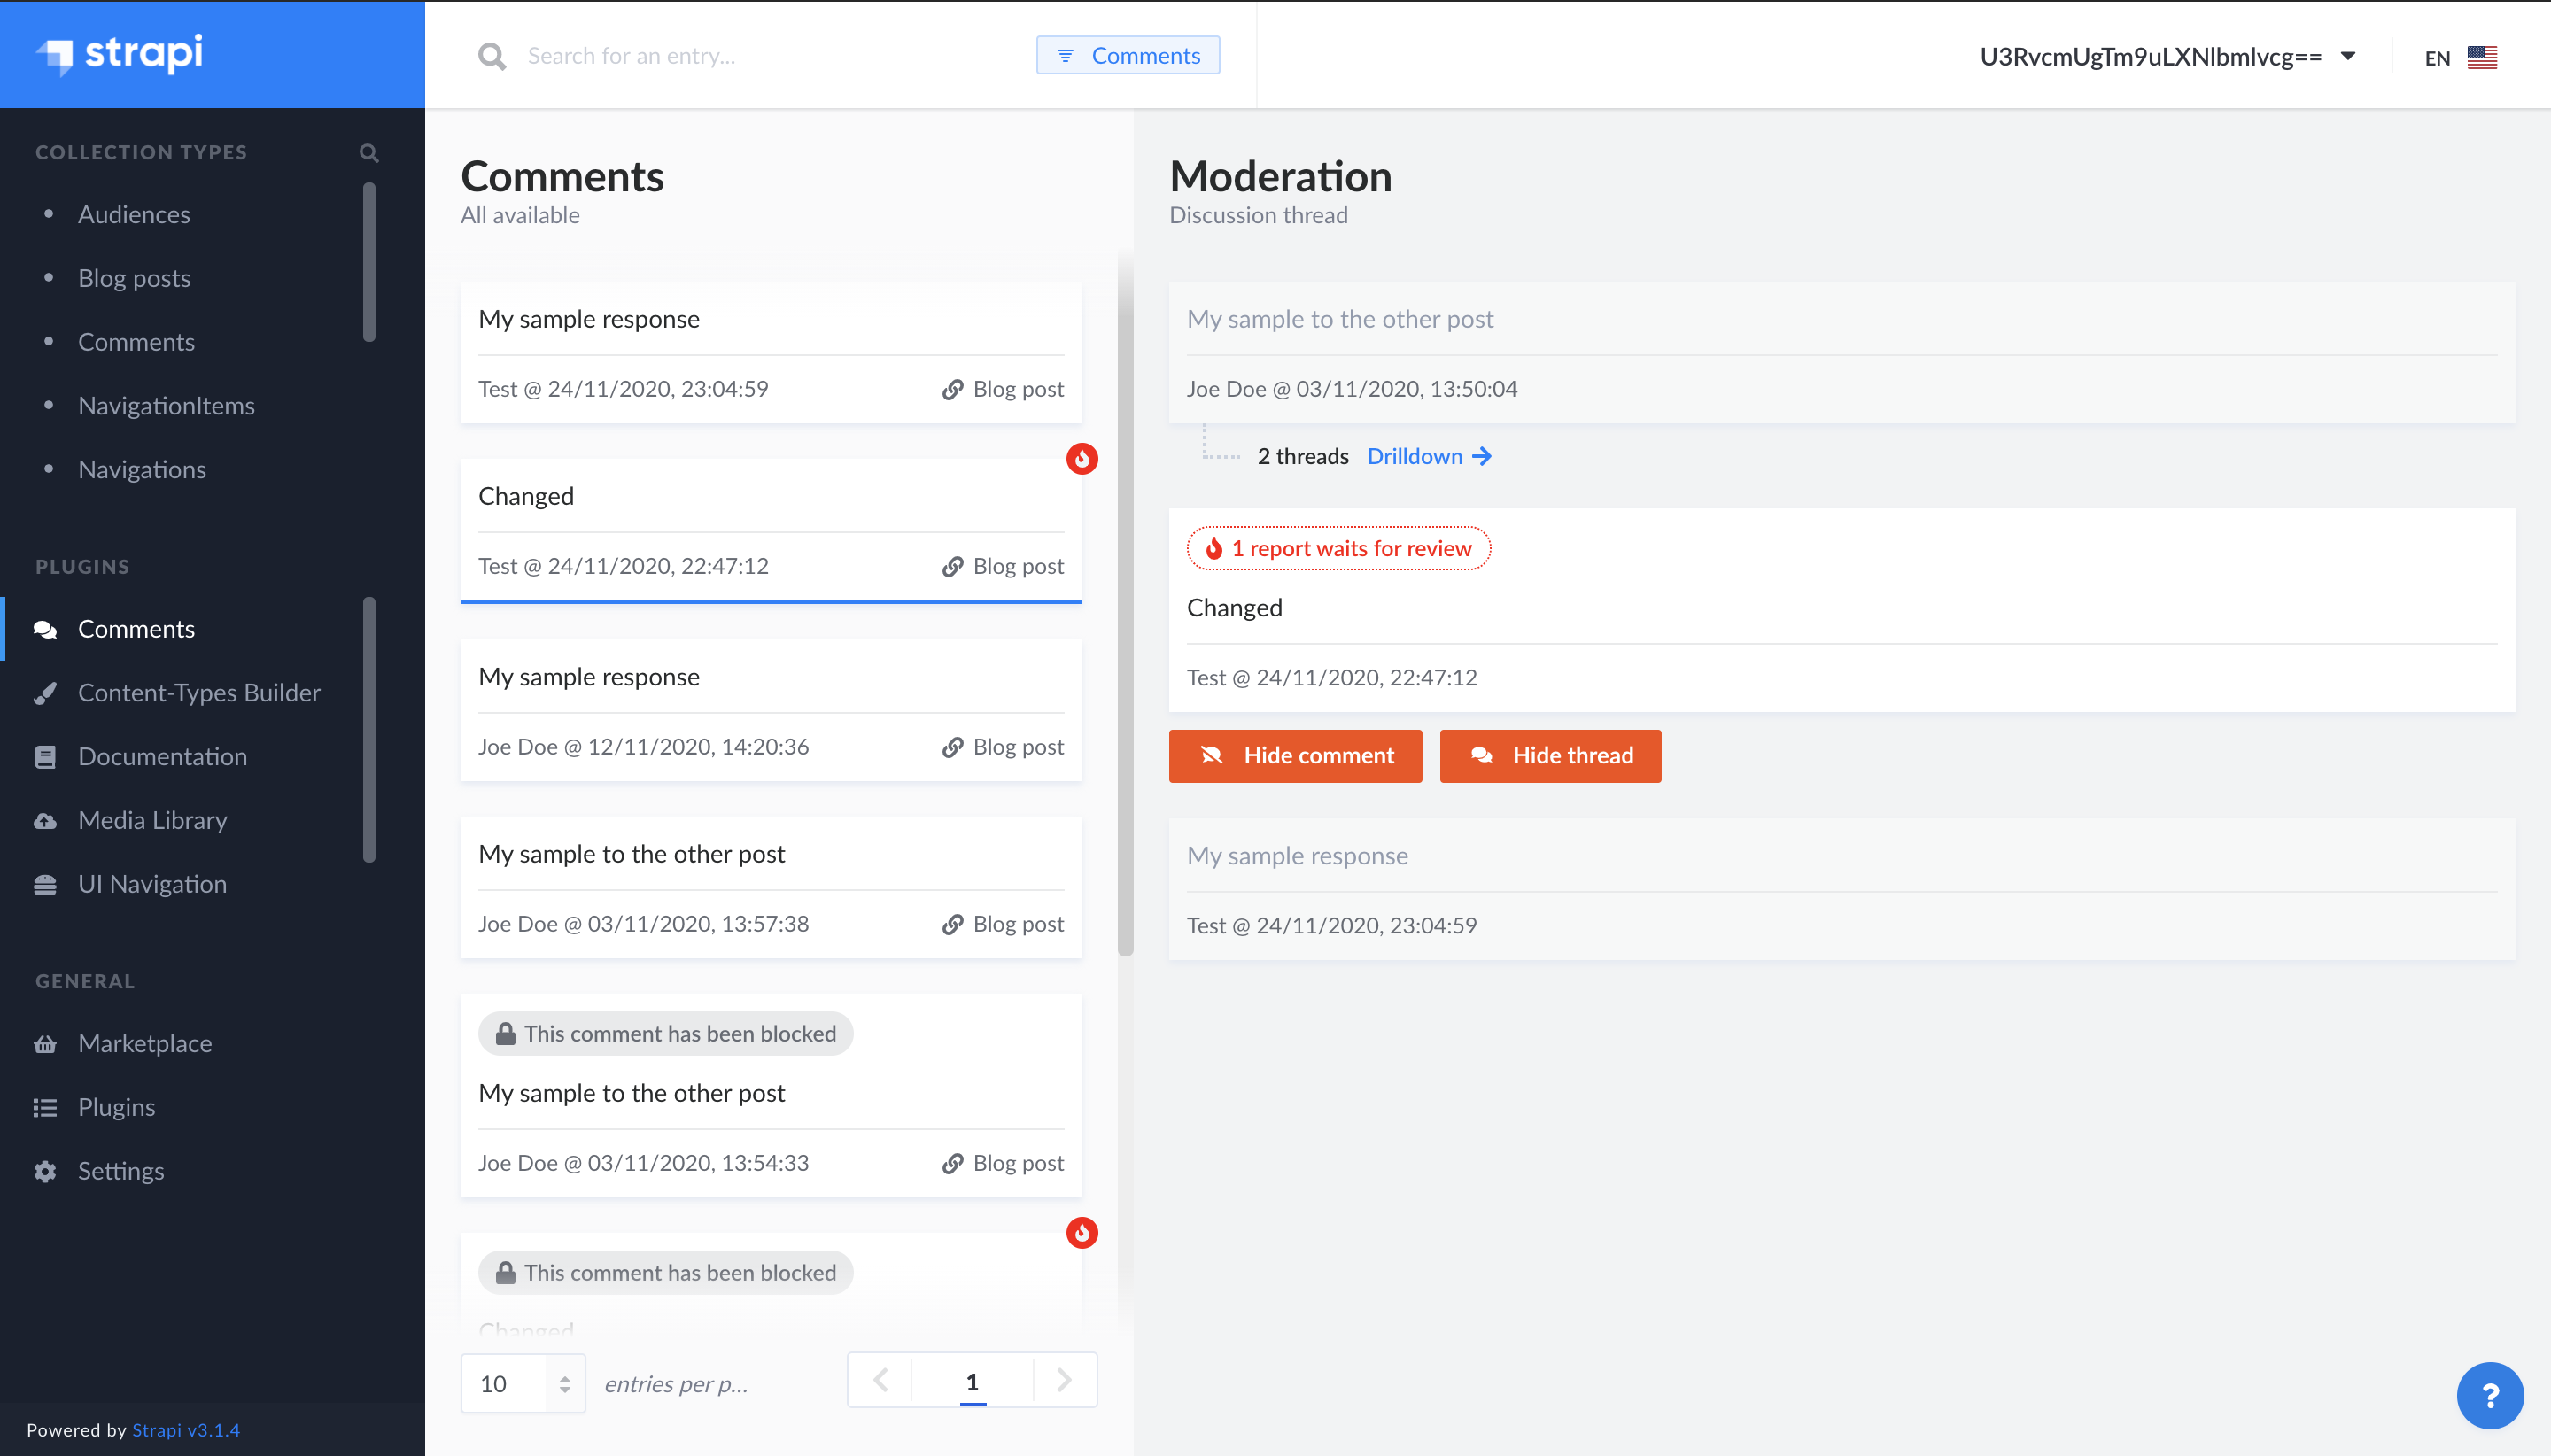Open Settings from the General section
This screenshot has width=2551, height=1456.
tap(120, 1171)
